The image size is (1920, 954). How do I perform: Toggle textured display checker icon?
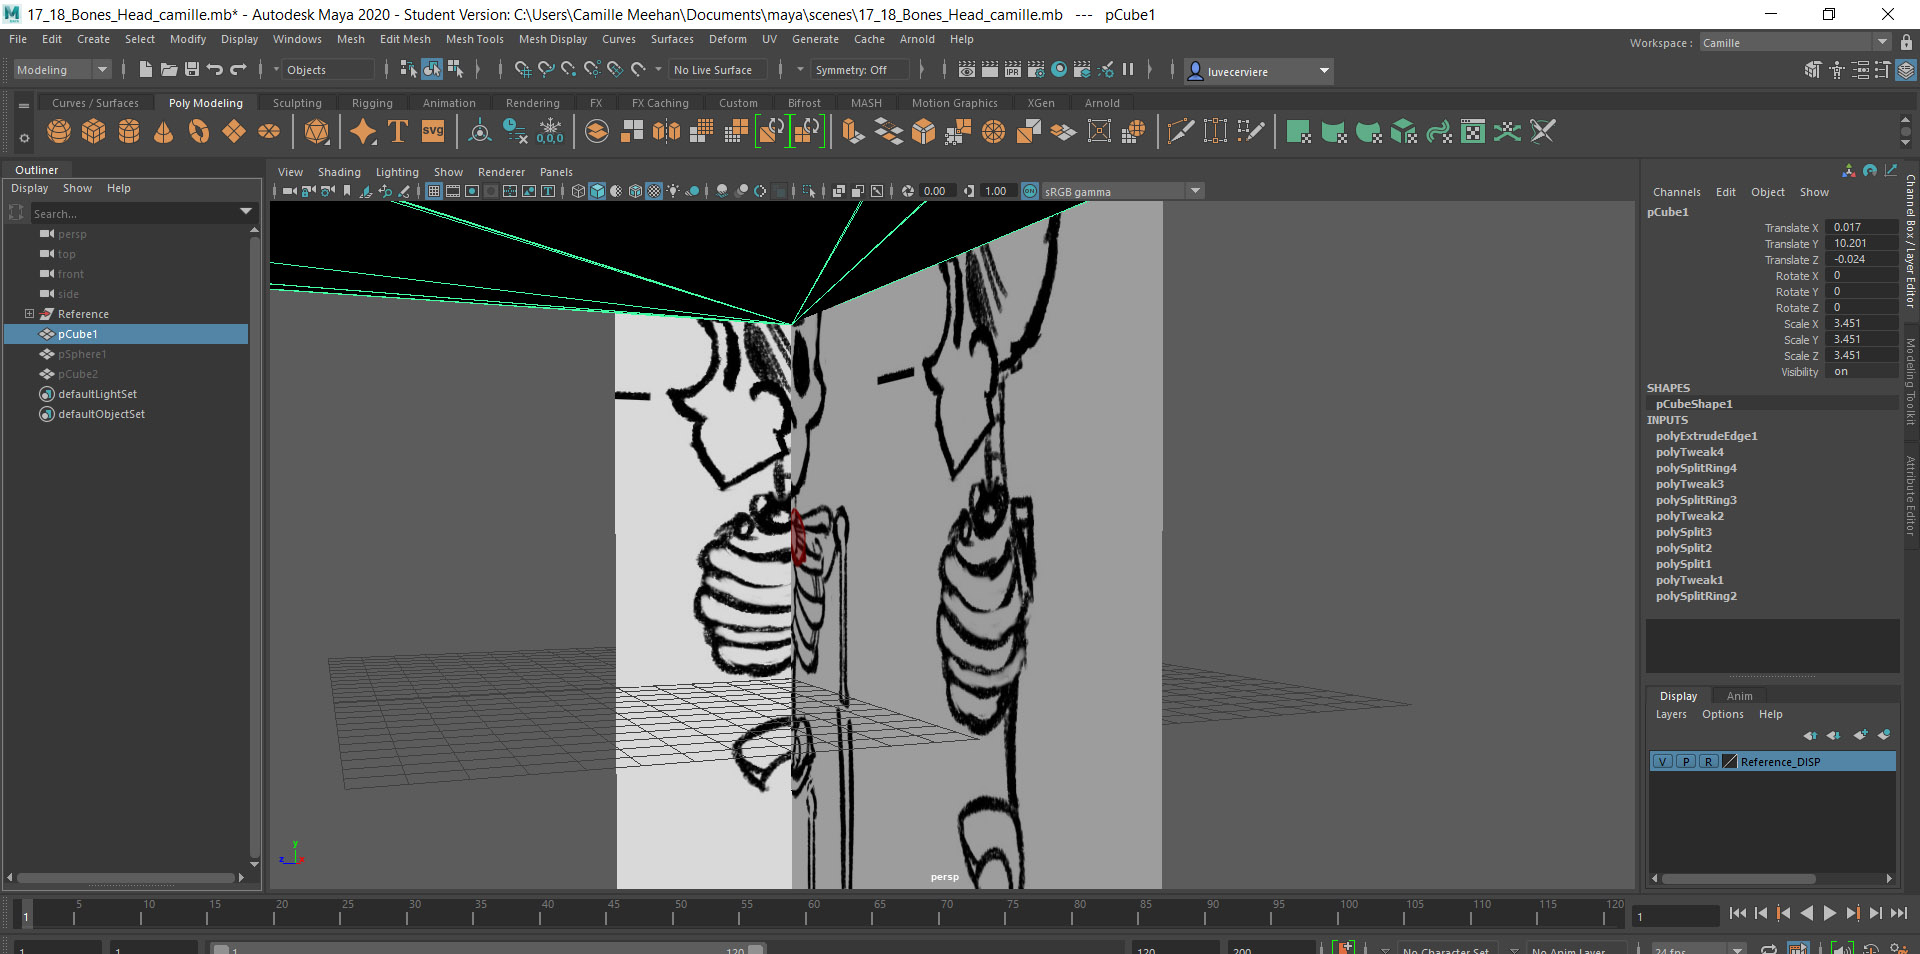654,191
